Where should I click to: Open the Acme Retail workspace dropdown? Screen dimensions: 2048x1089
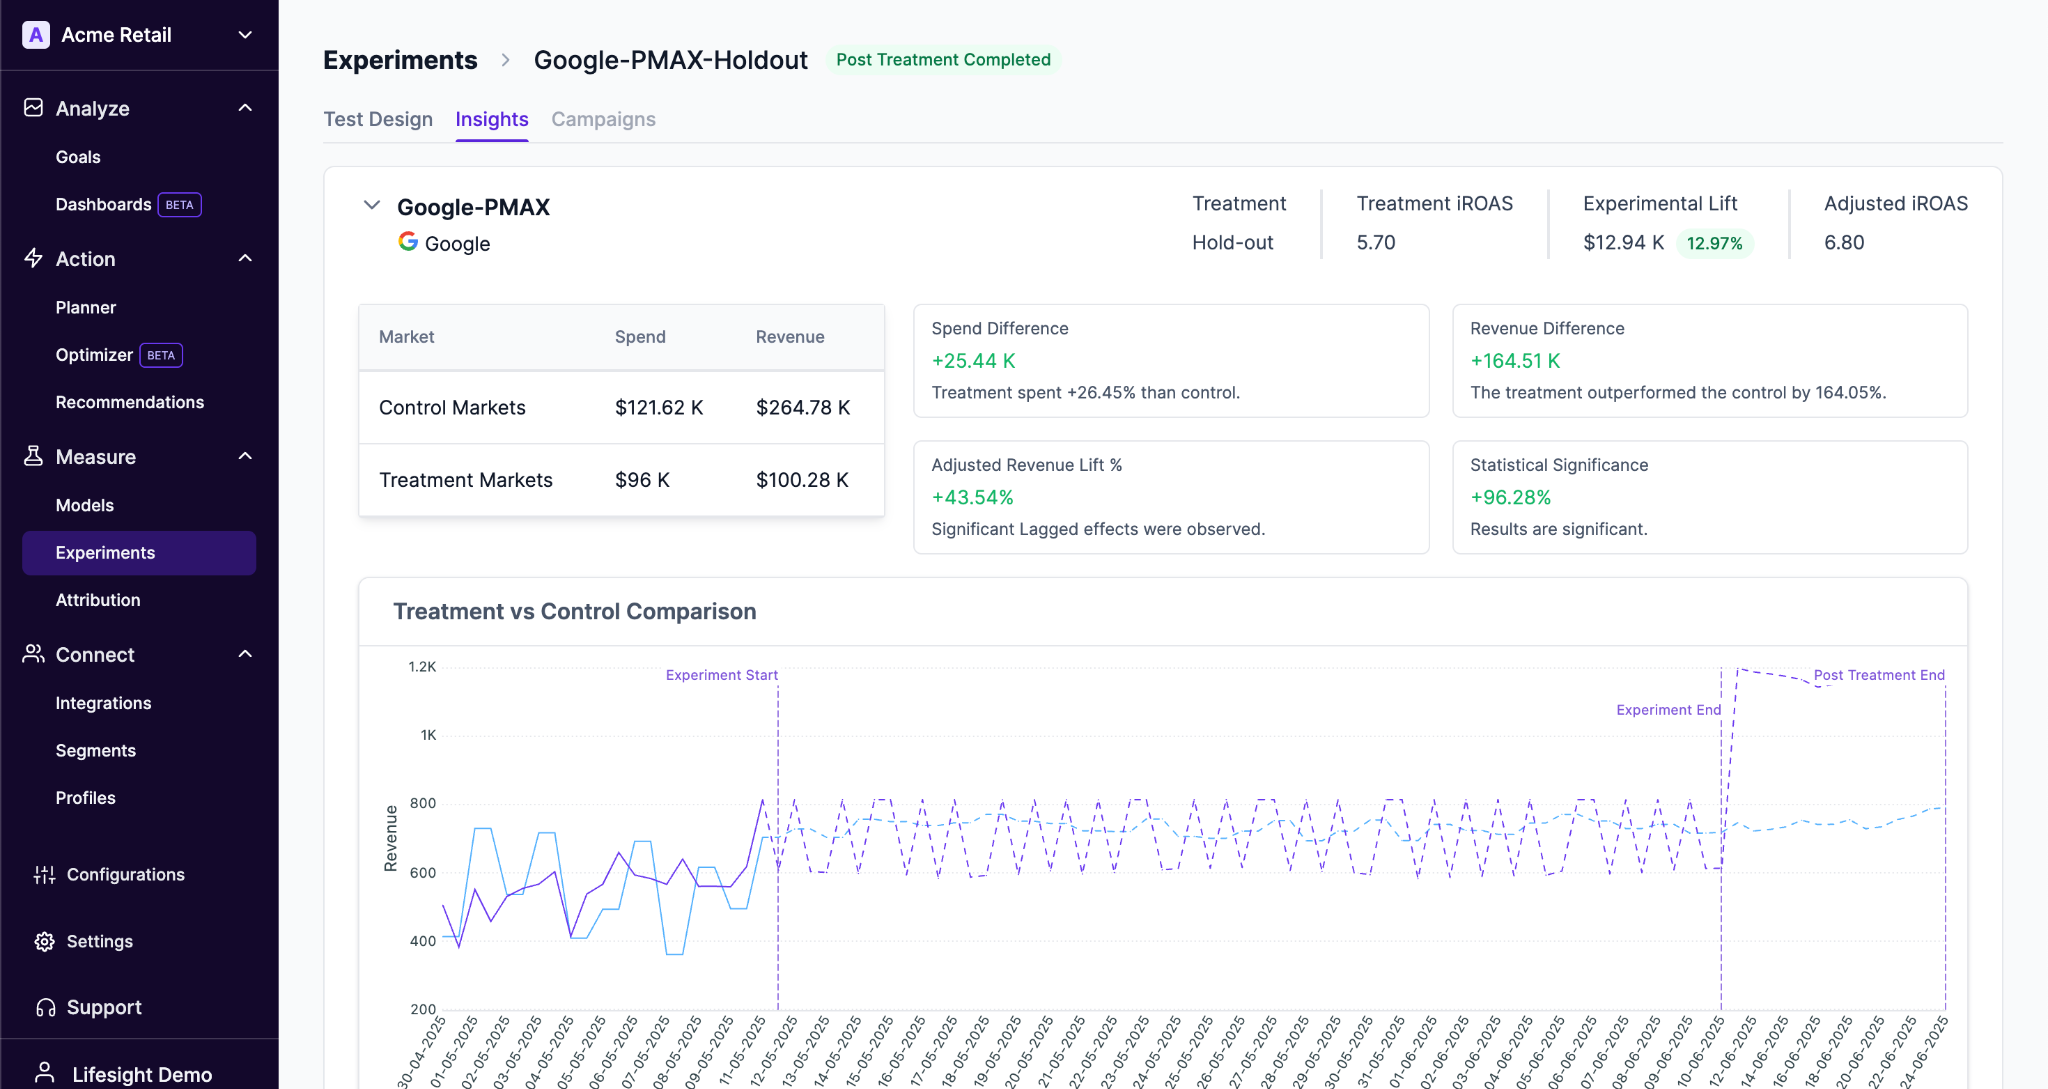click(x=245, y=34)
